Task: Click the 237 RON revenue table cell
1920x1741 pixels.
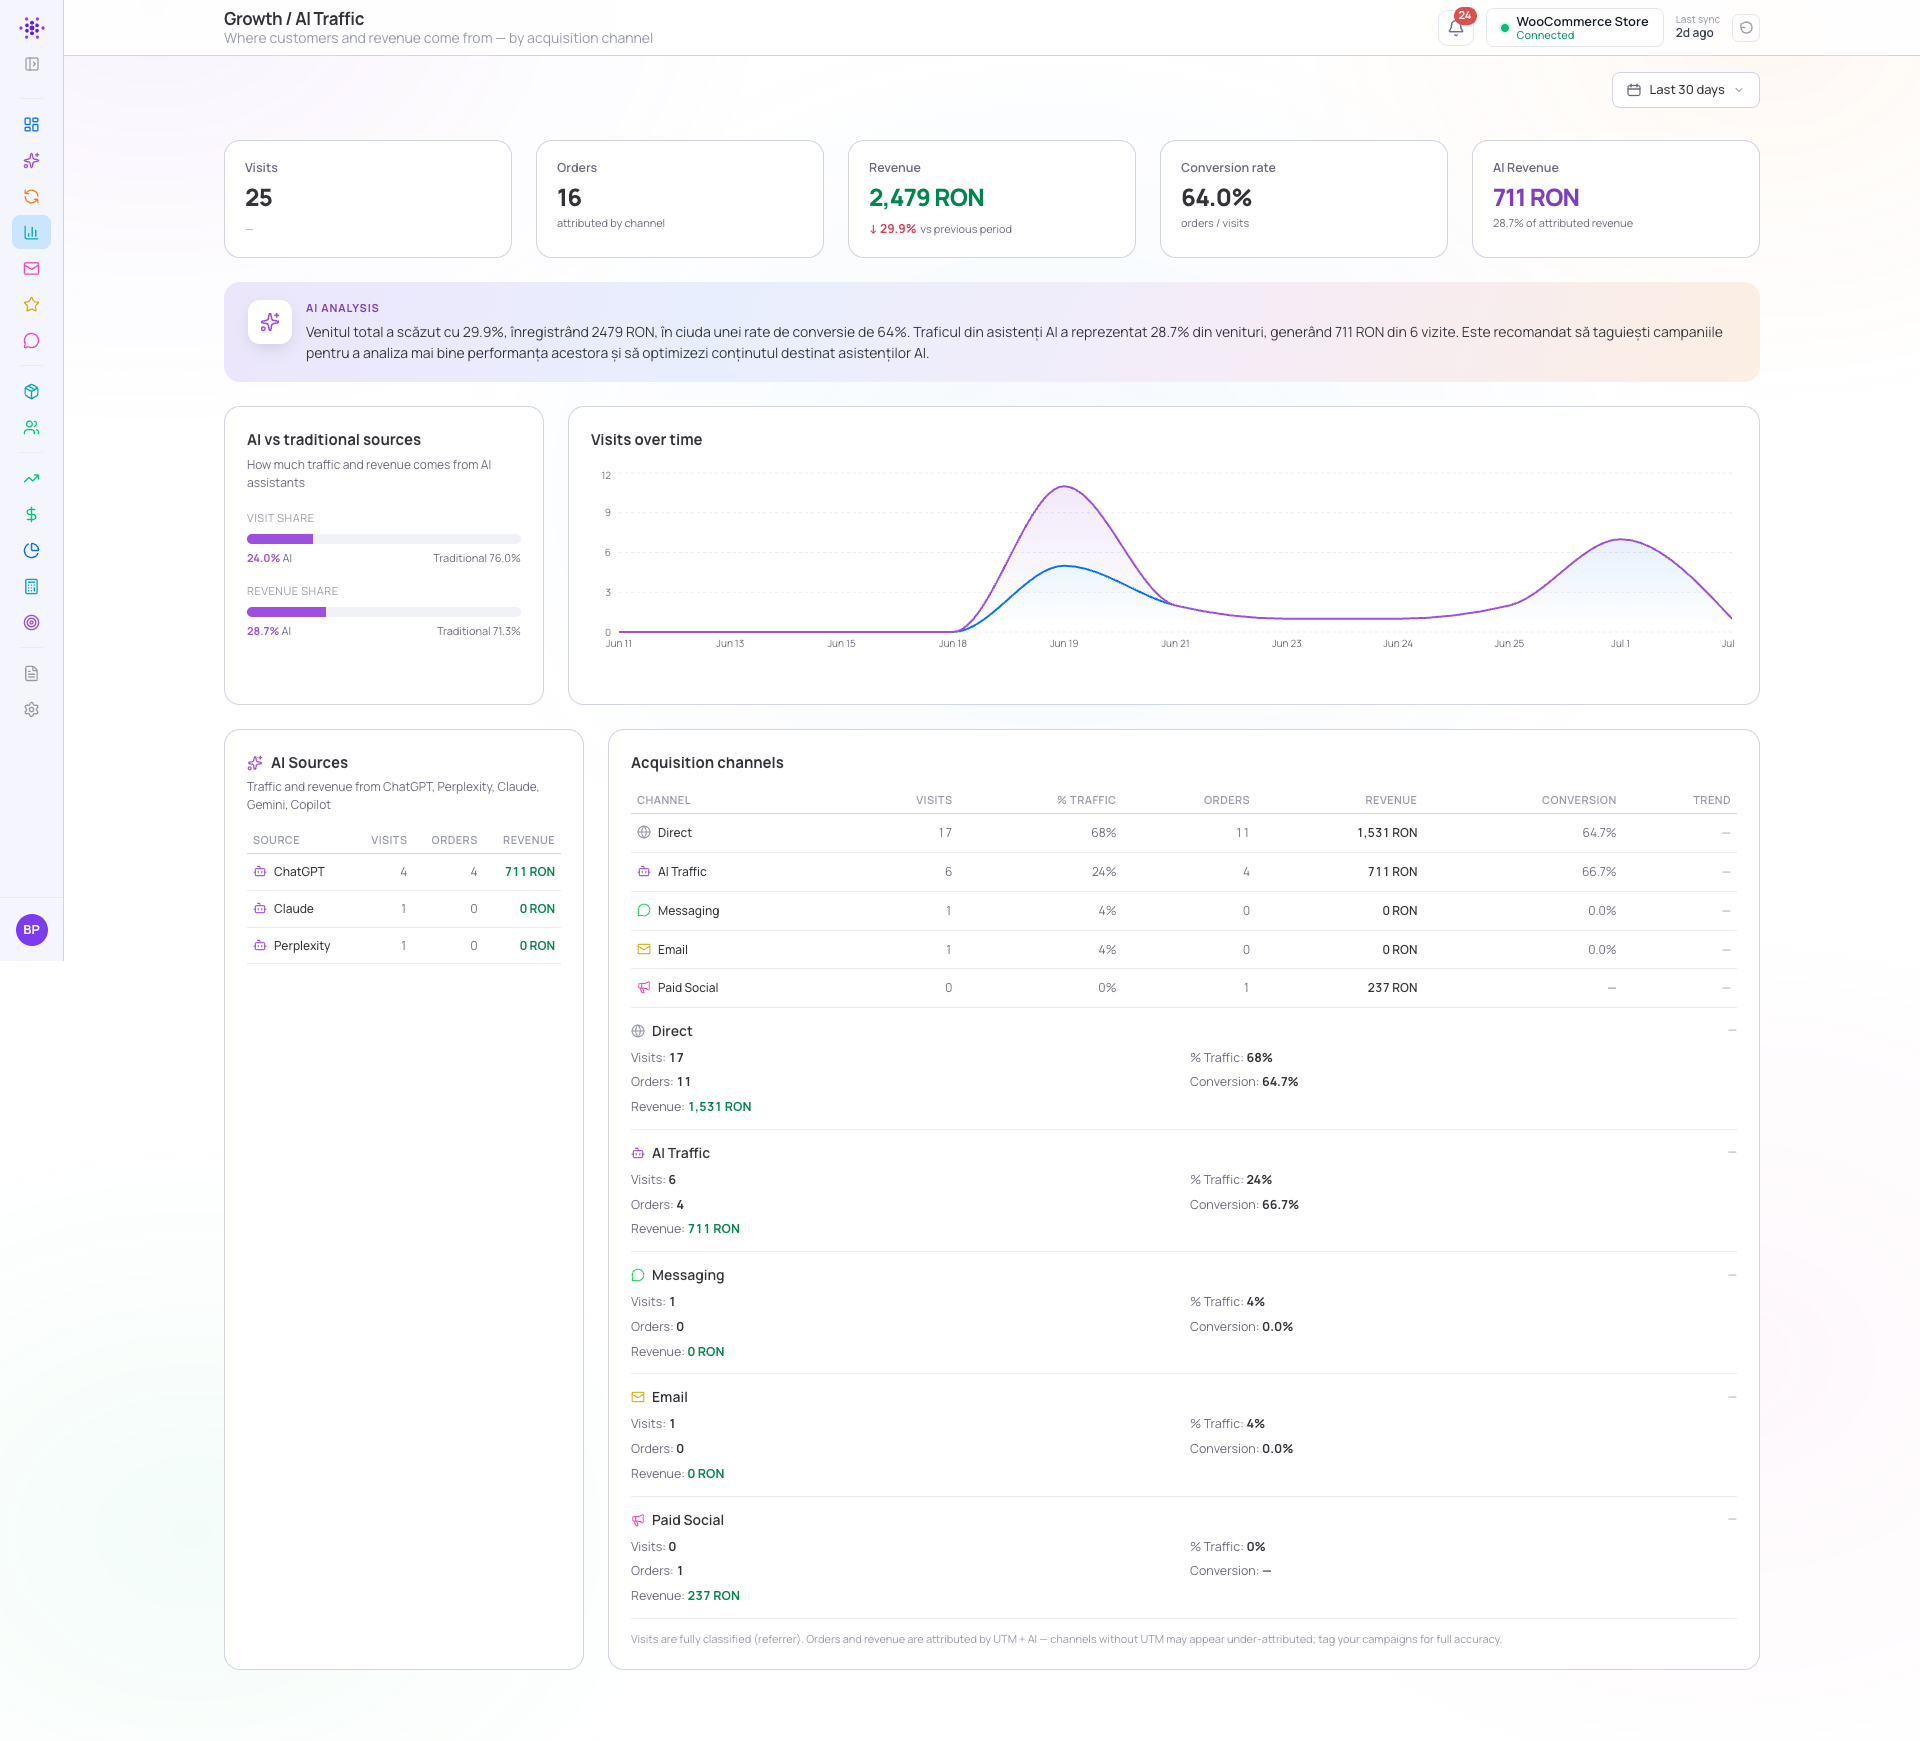Action: [x=1392, y=988]
